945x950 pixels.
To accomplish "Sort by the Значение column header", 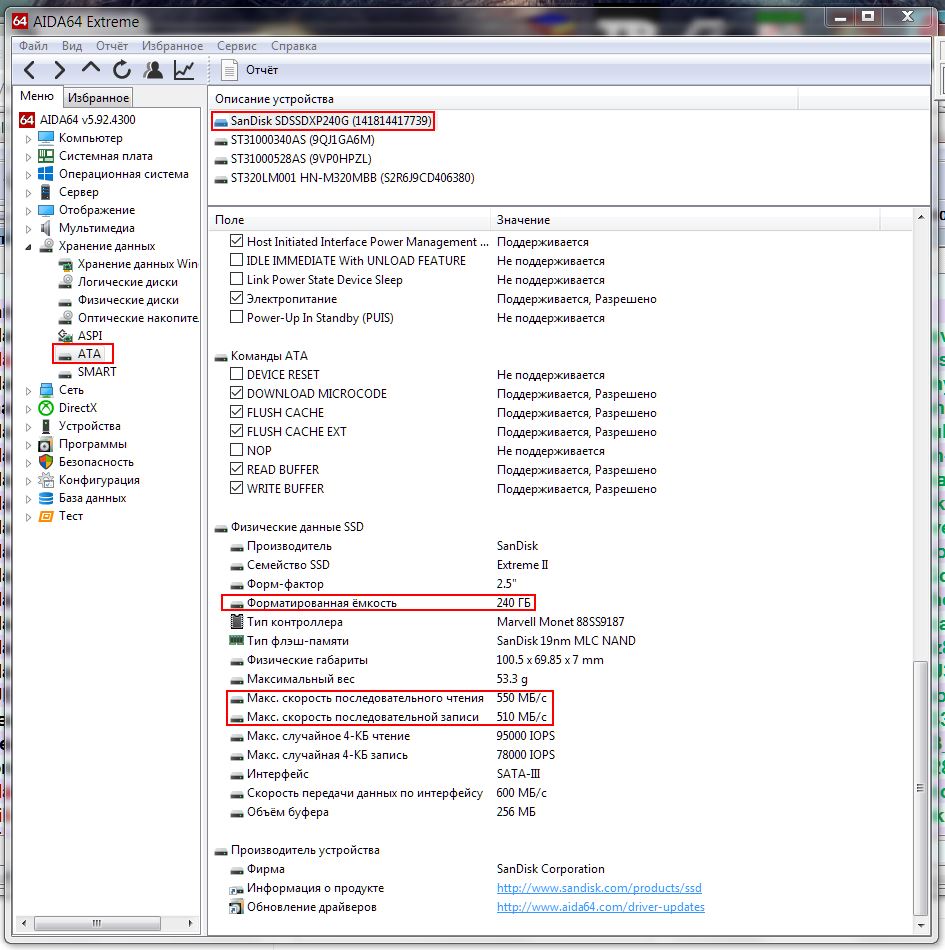I will point(685,220).
